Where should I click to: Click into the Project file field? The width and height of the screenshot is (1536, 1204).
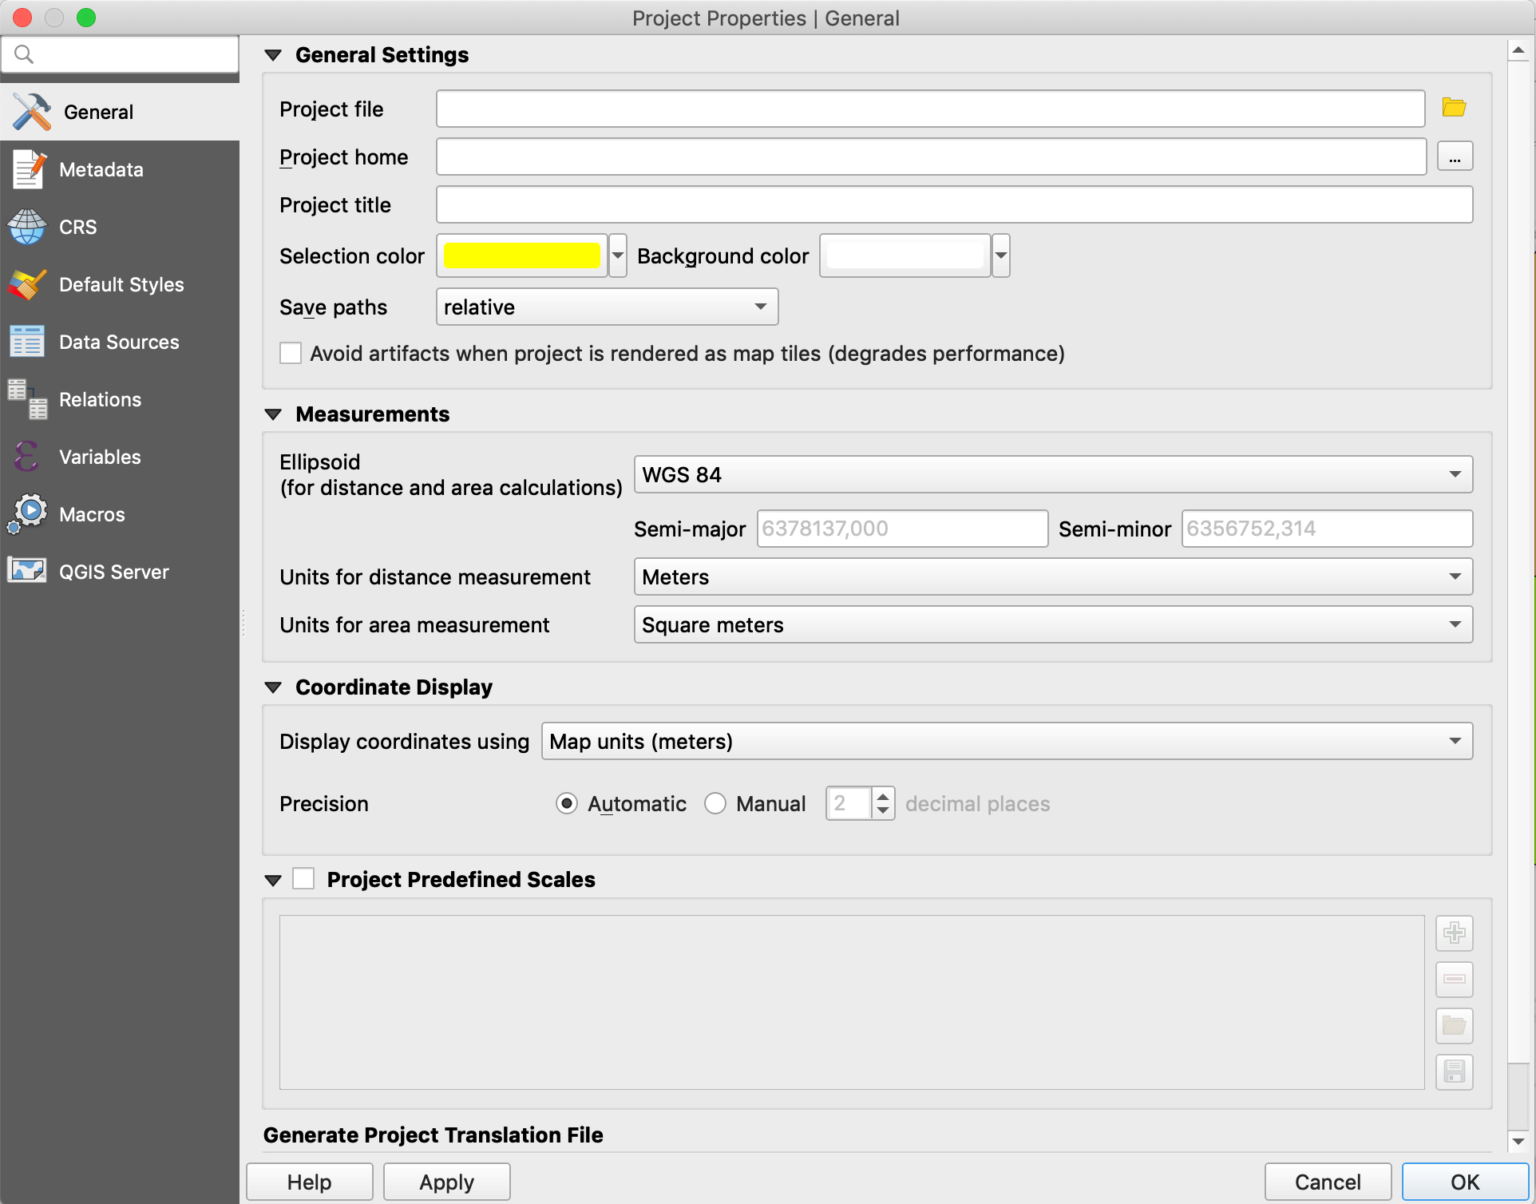click(x=931, y=108)
